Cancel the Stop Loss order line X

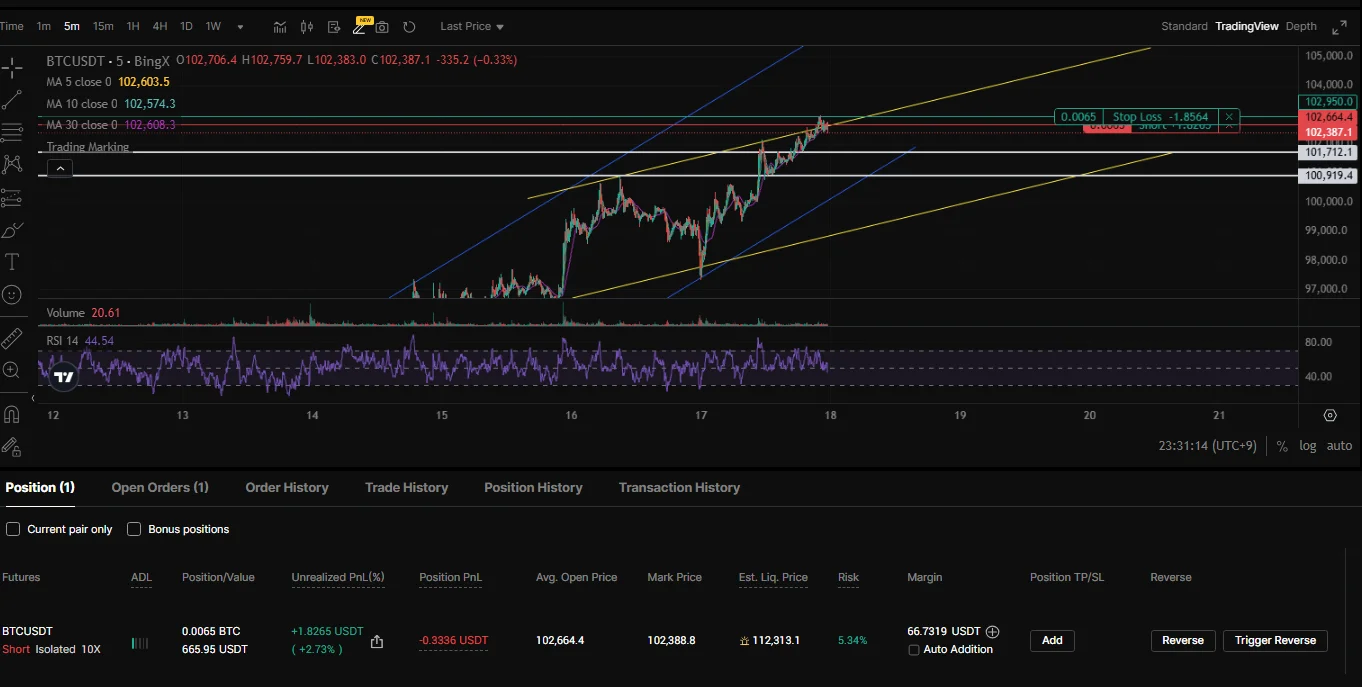point(1229,117)
